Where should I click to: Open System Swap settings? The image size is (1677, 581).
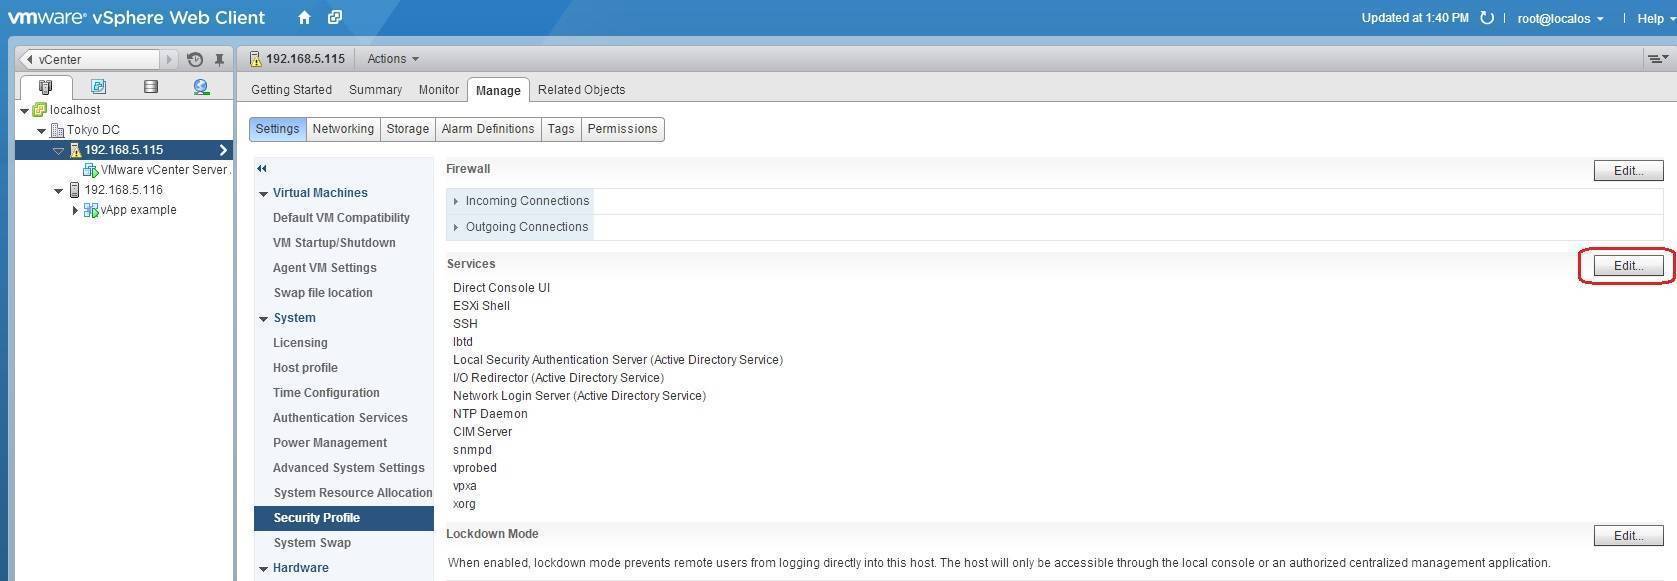pyautogui.click(x=312, y=543)
